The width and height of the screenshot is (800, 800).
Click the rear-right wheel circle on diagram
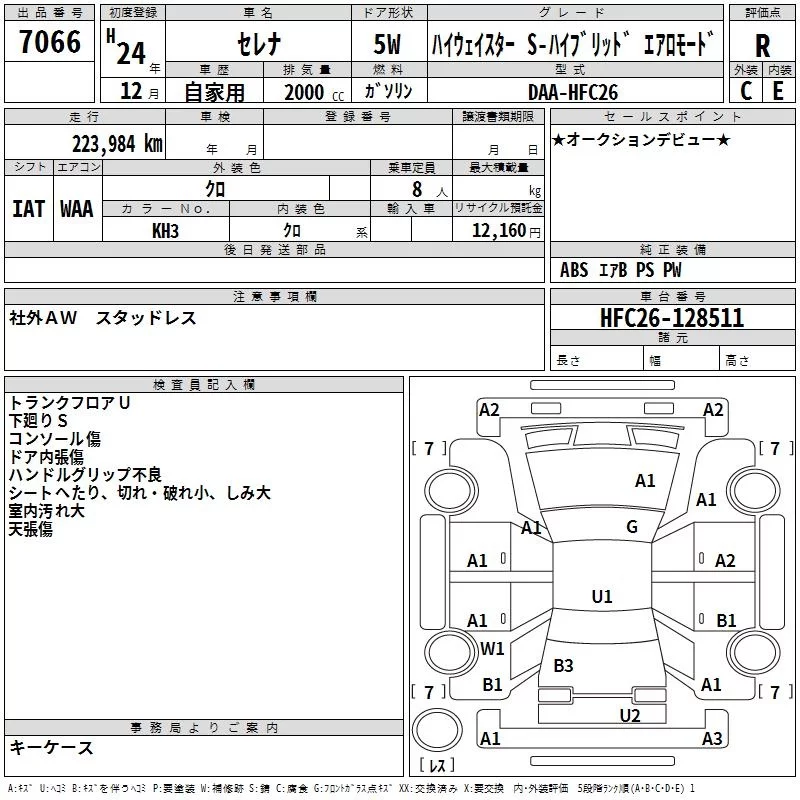(x=753, y=652)
